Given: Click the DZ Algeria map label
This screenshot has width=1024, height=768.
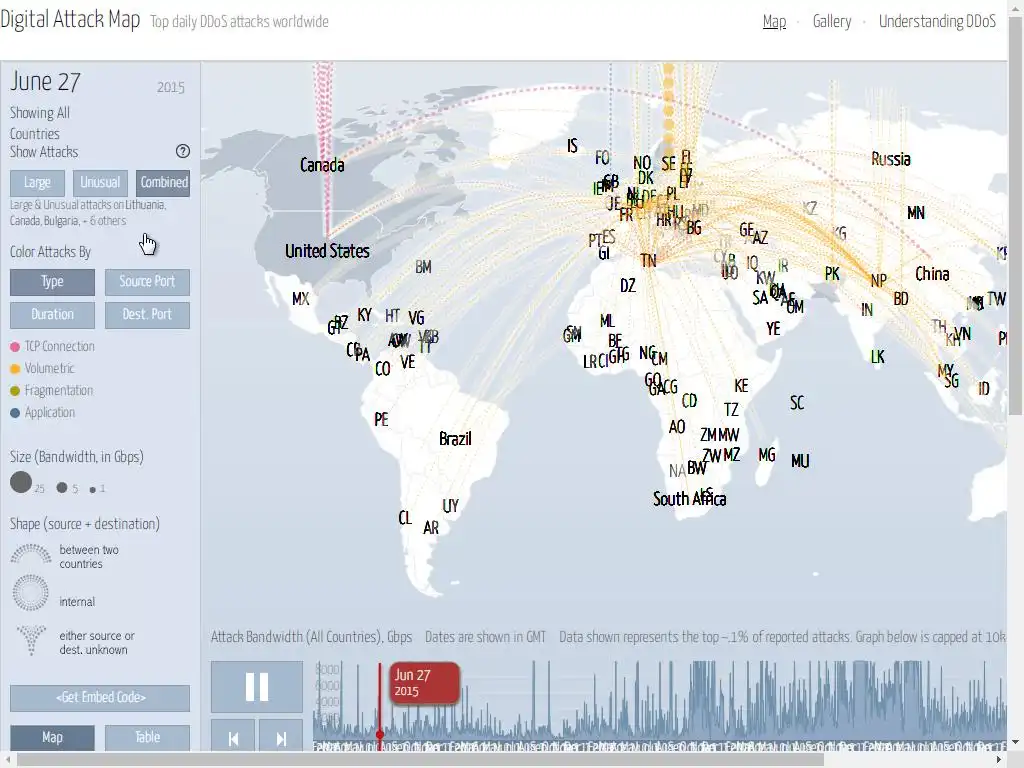Looking at the screenshot, I should tap(628, 285).
